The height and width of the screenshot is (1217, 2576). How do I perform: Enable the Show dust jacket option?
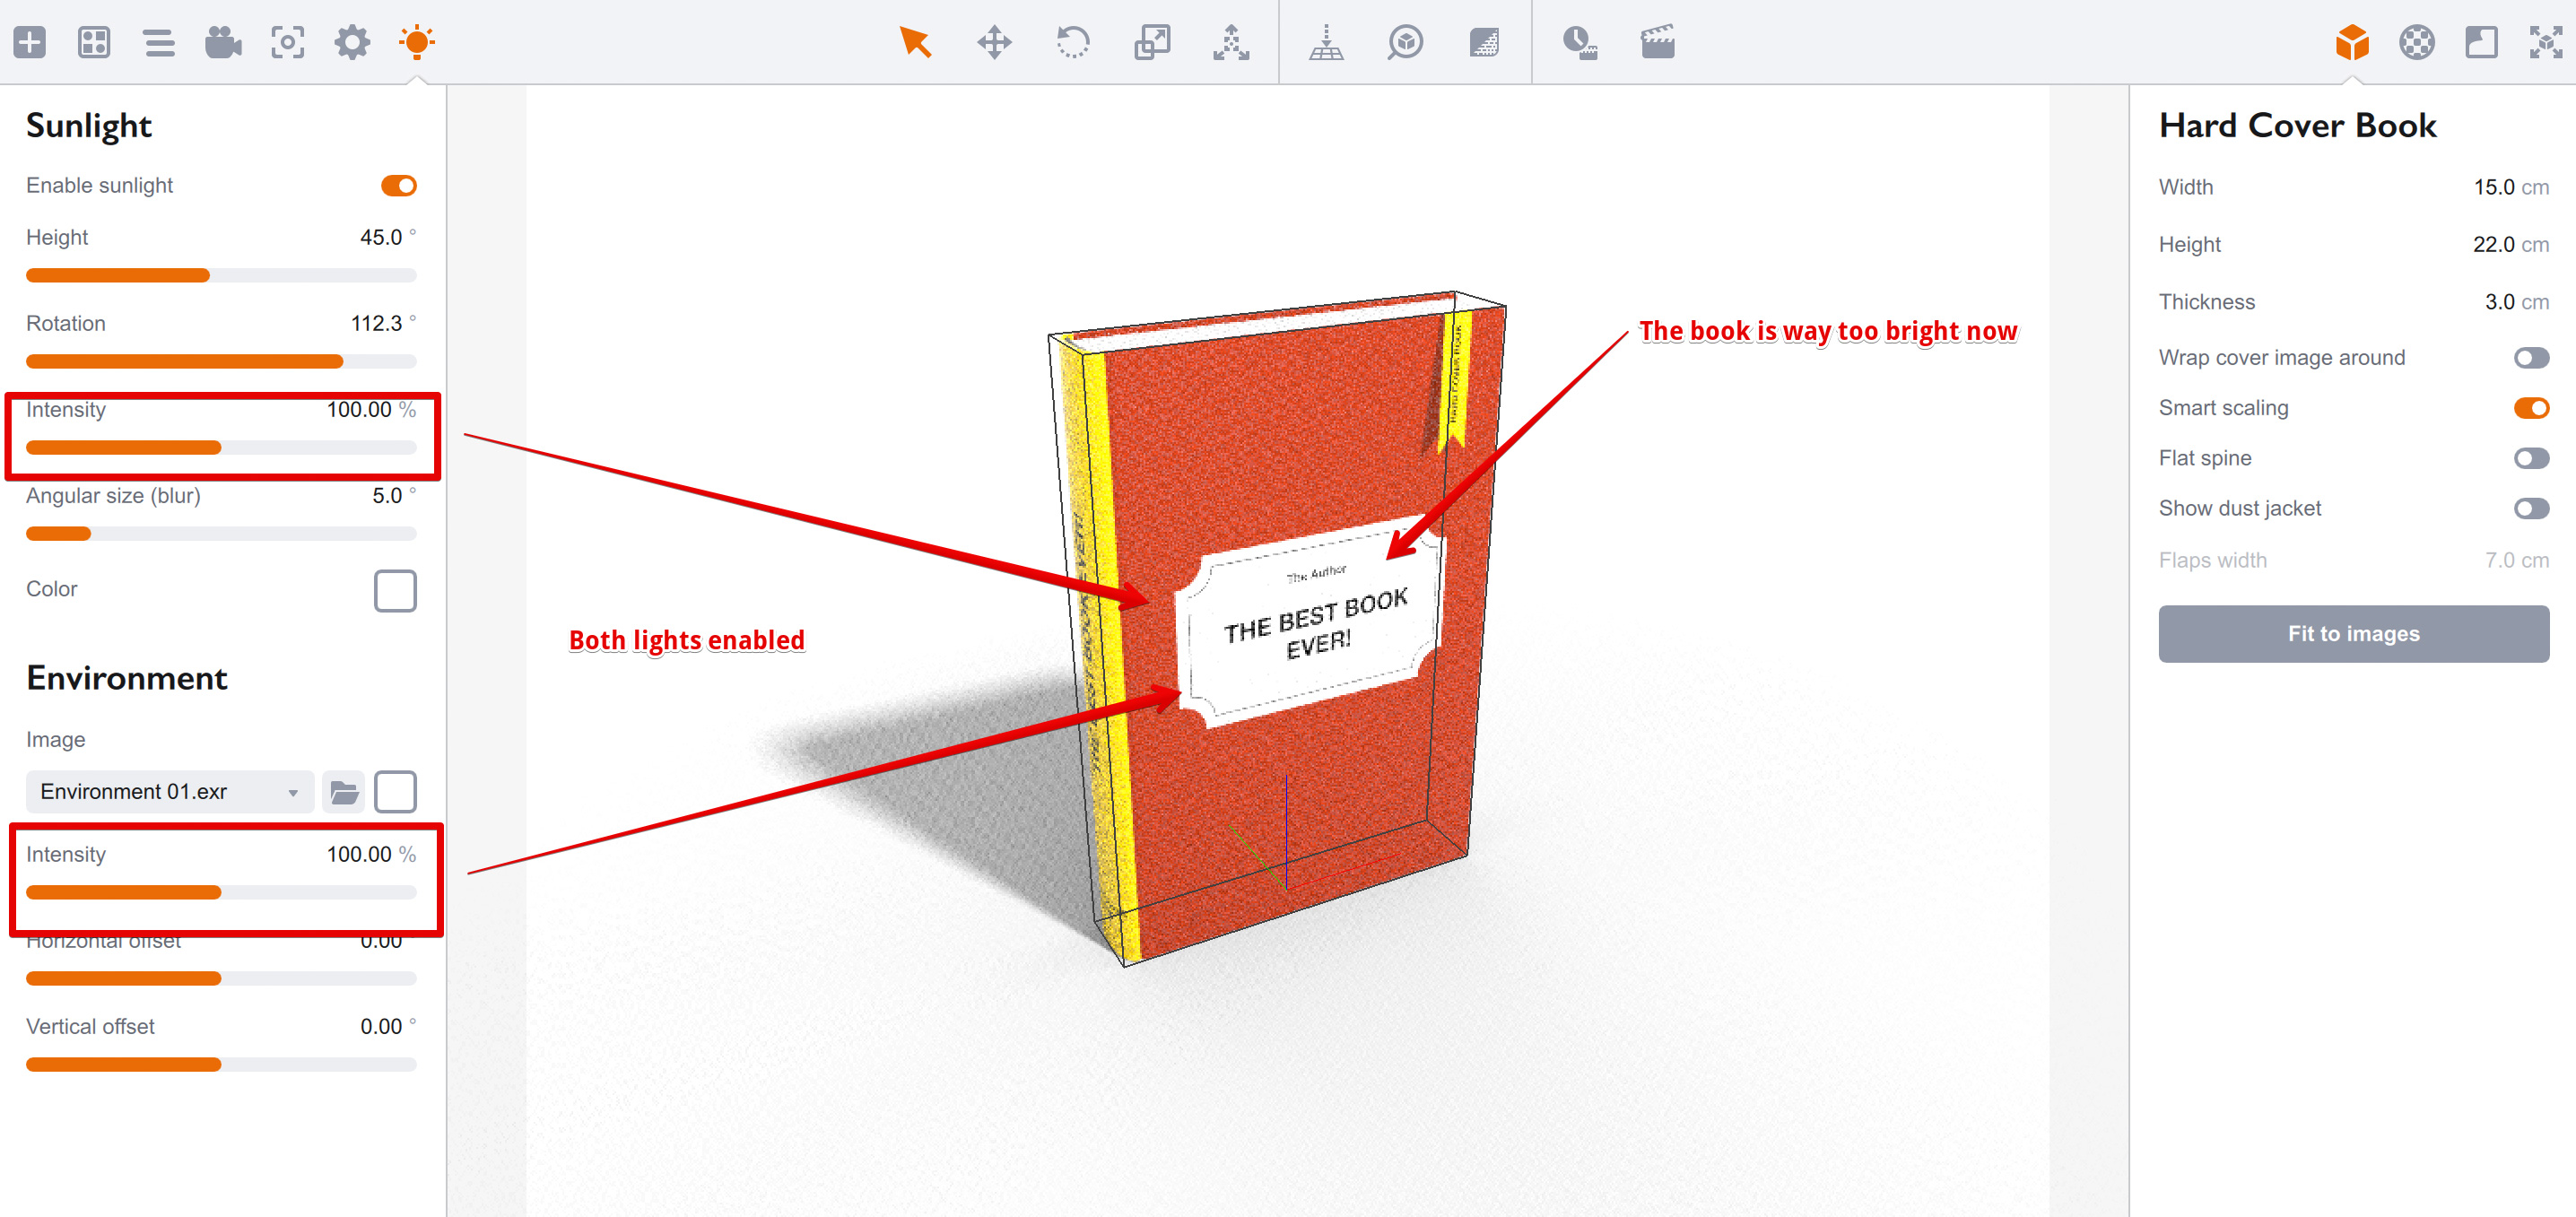(x=2531, y=508)
